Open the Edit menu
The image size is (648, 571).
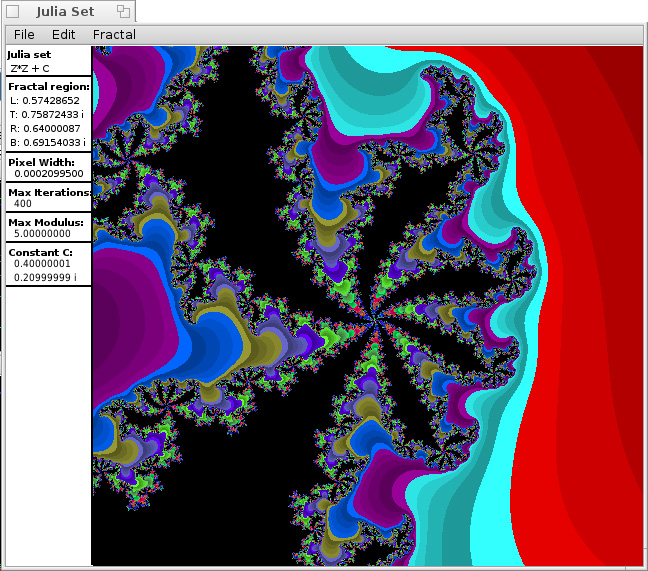point(64,35)
